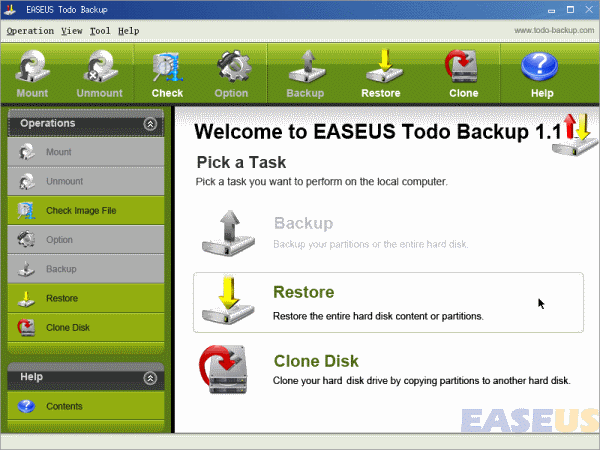This screenshot has height=450, width=600.
Task: Pick the Clone Disk task heading
Action: 316,361
